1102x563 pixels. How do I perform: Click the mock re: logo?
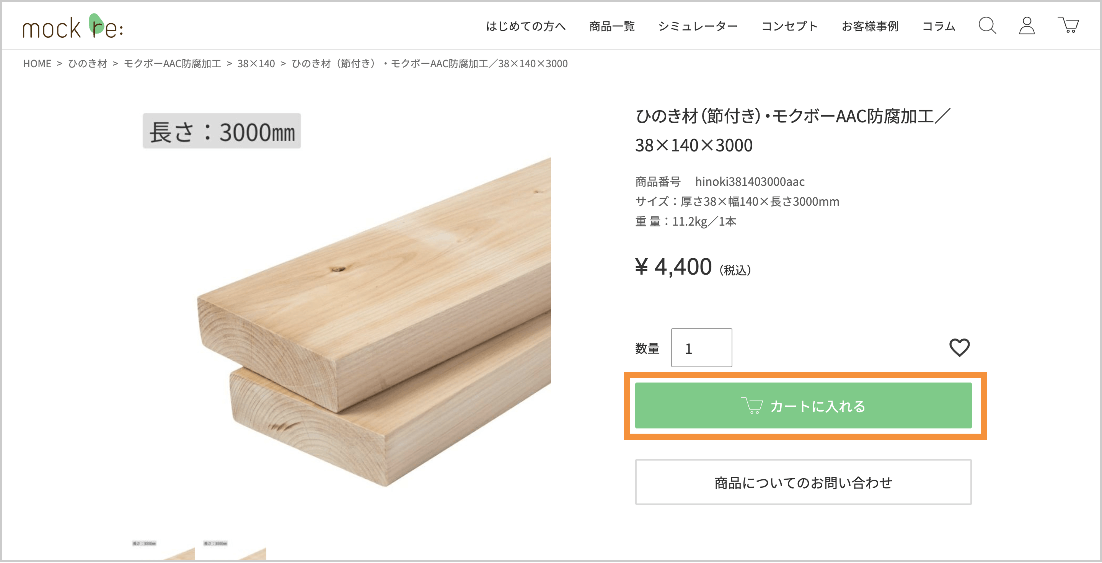tap(73, 26)
